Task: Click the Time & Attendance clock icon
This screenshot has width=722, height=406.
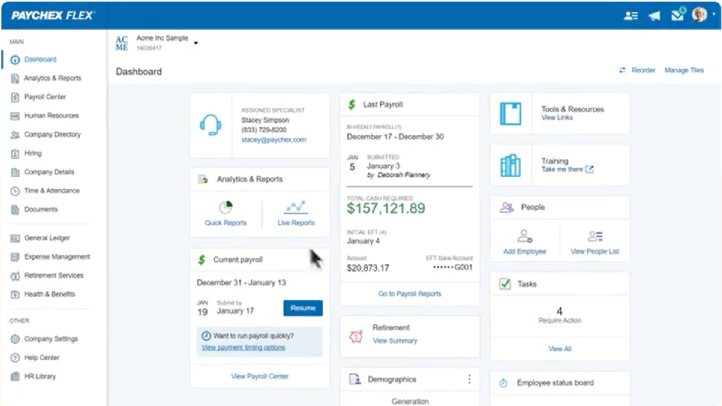Action: 15,191
